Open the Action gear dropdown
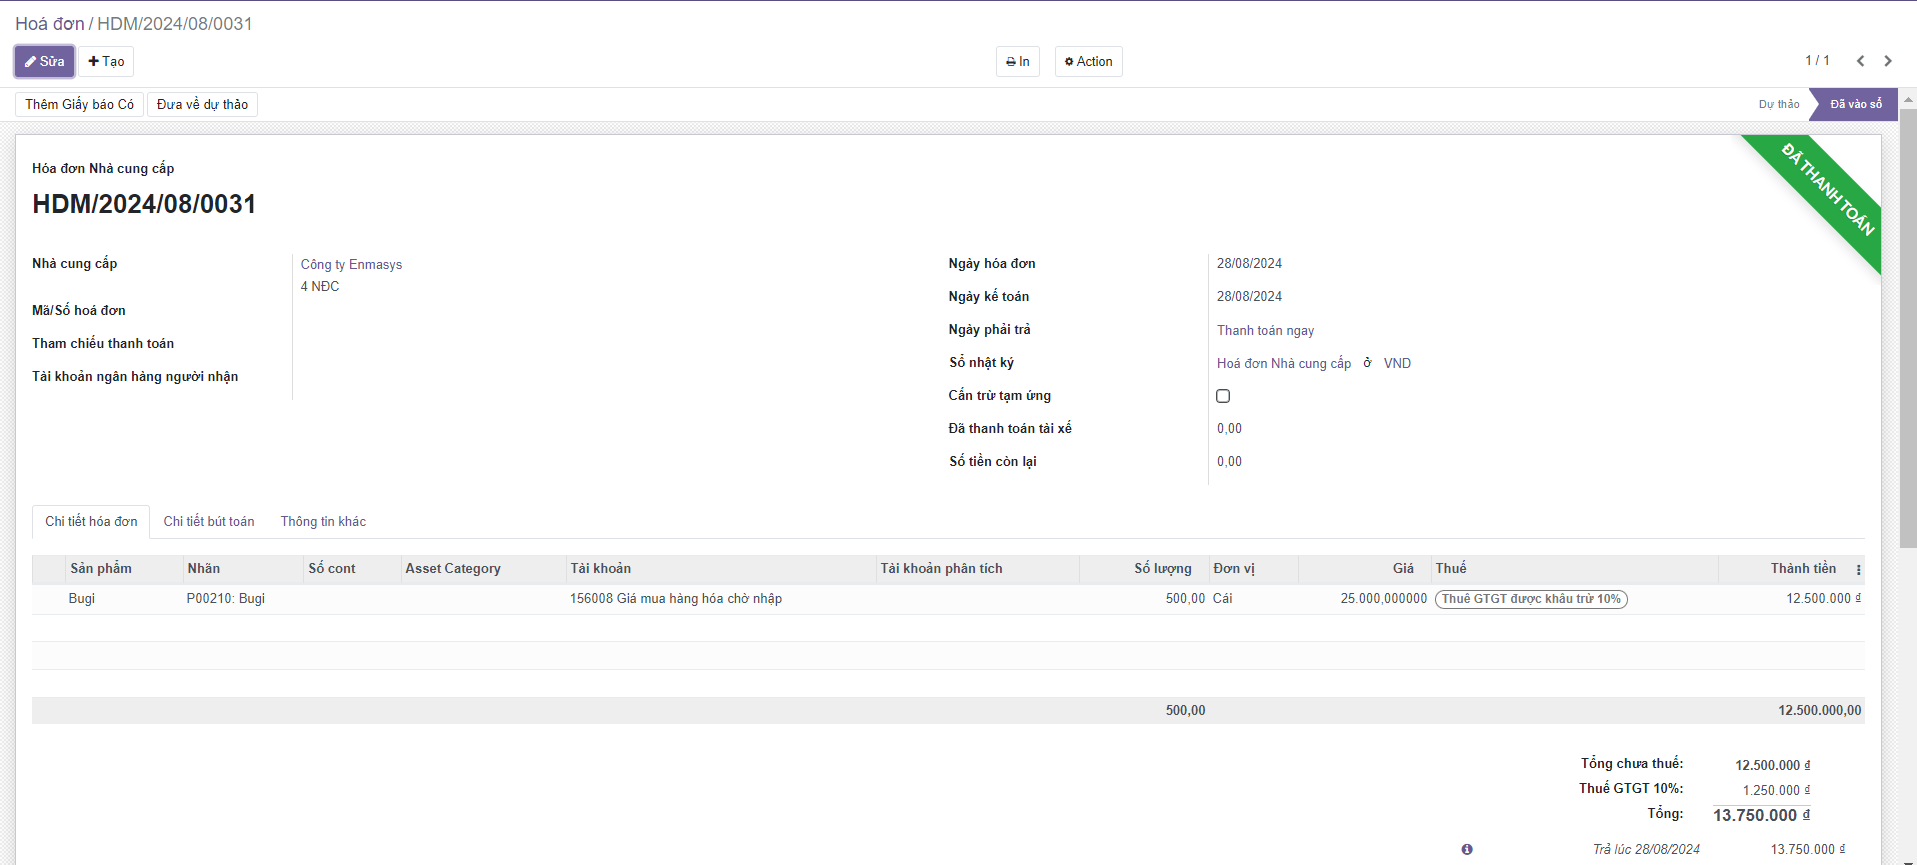The height and width of the screenshot is (865, 1917). [x=1088, y=61]
